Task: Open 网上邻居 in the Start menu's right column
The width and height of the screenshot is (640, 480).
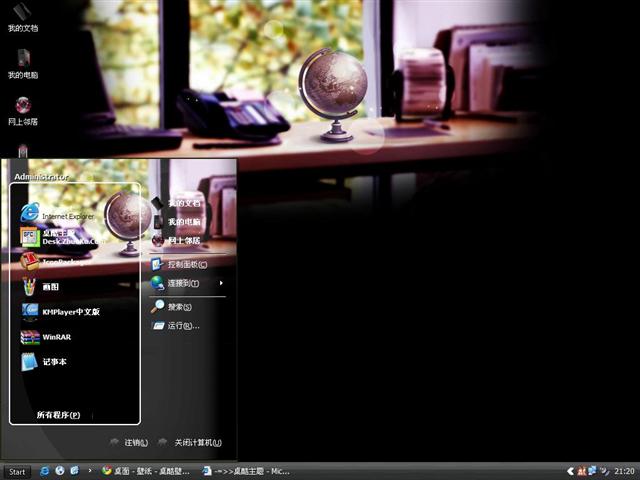Action: pos(176,240)
